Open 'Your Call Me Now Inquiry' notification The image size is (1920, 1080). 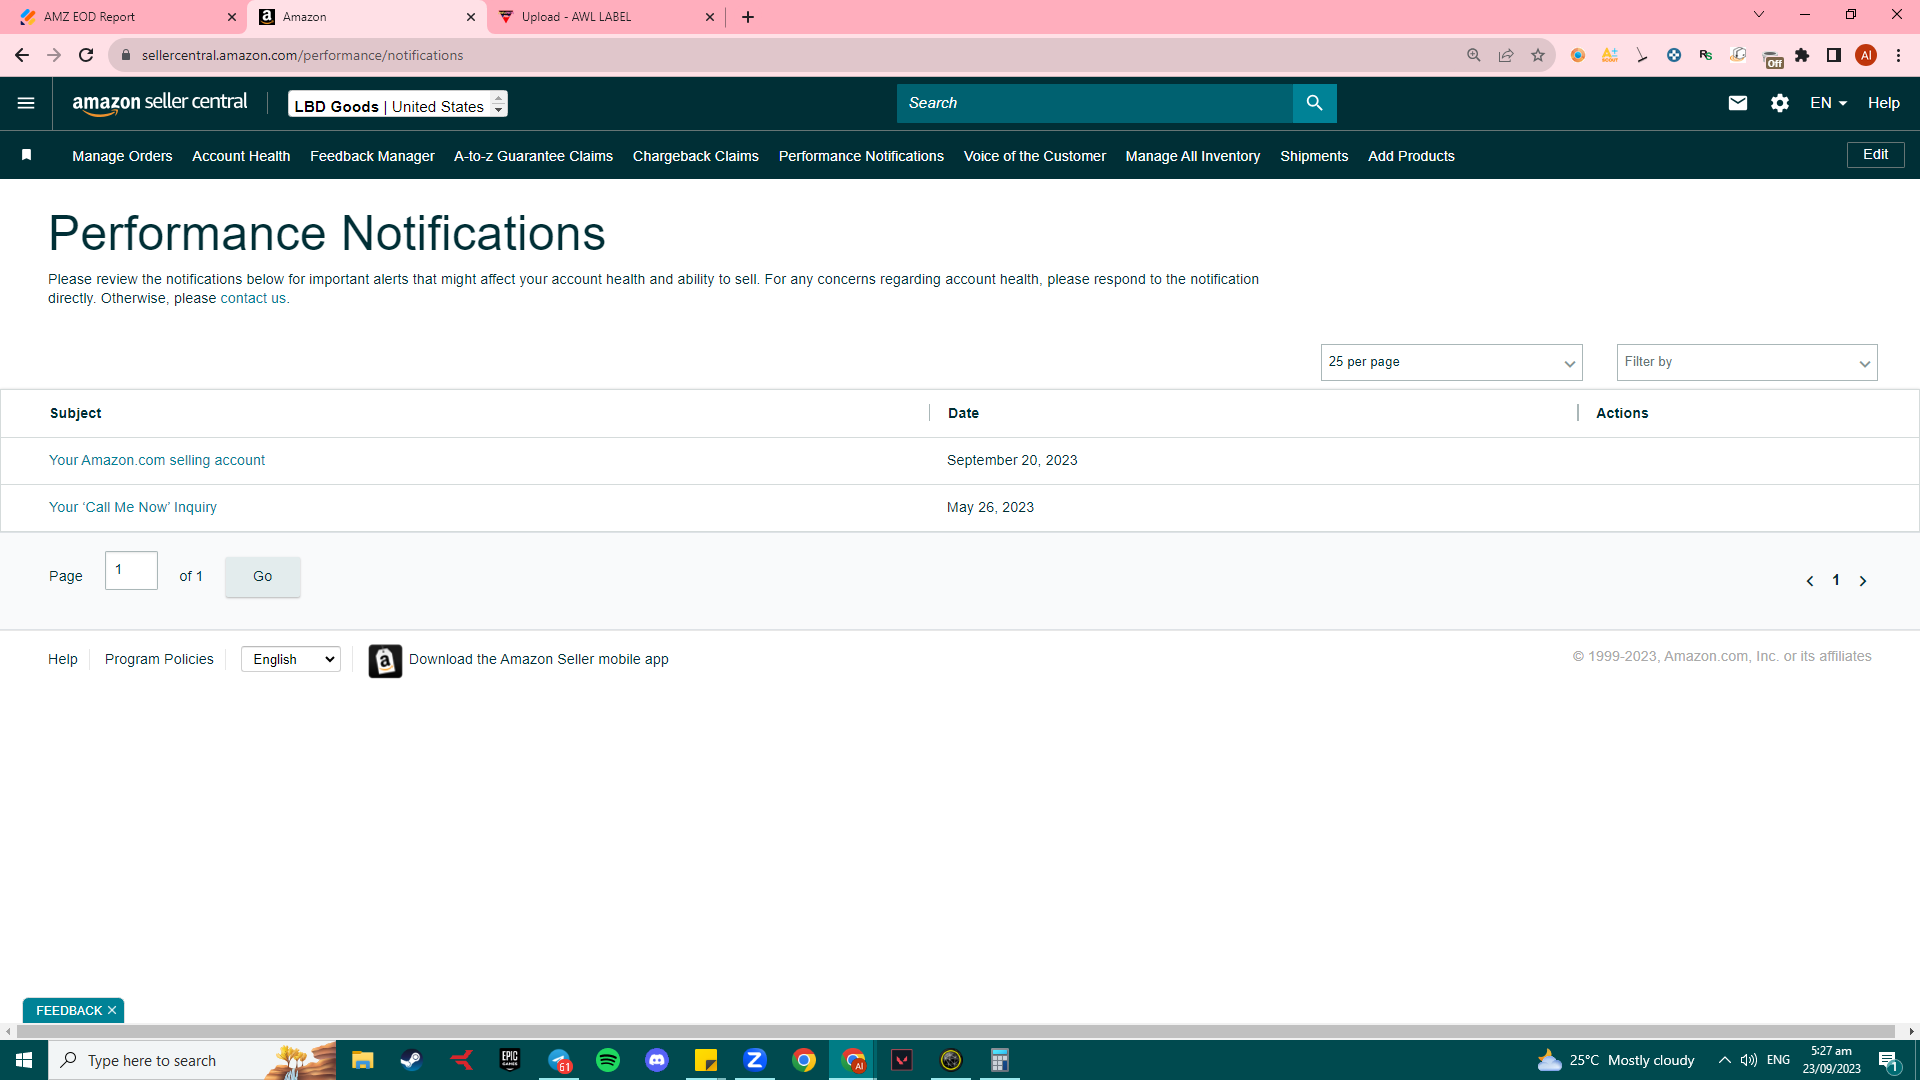[x=133, y=508]
